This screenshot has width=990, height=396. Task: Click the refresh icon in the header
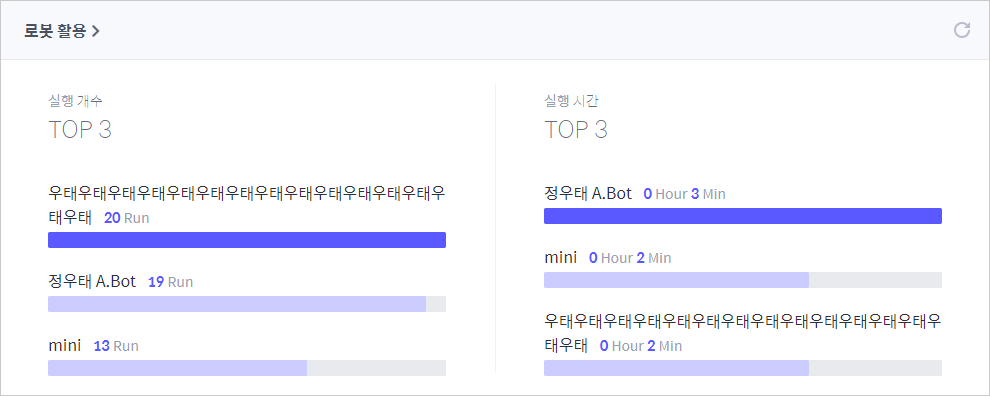tap(961, 30)
